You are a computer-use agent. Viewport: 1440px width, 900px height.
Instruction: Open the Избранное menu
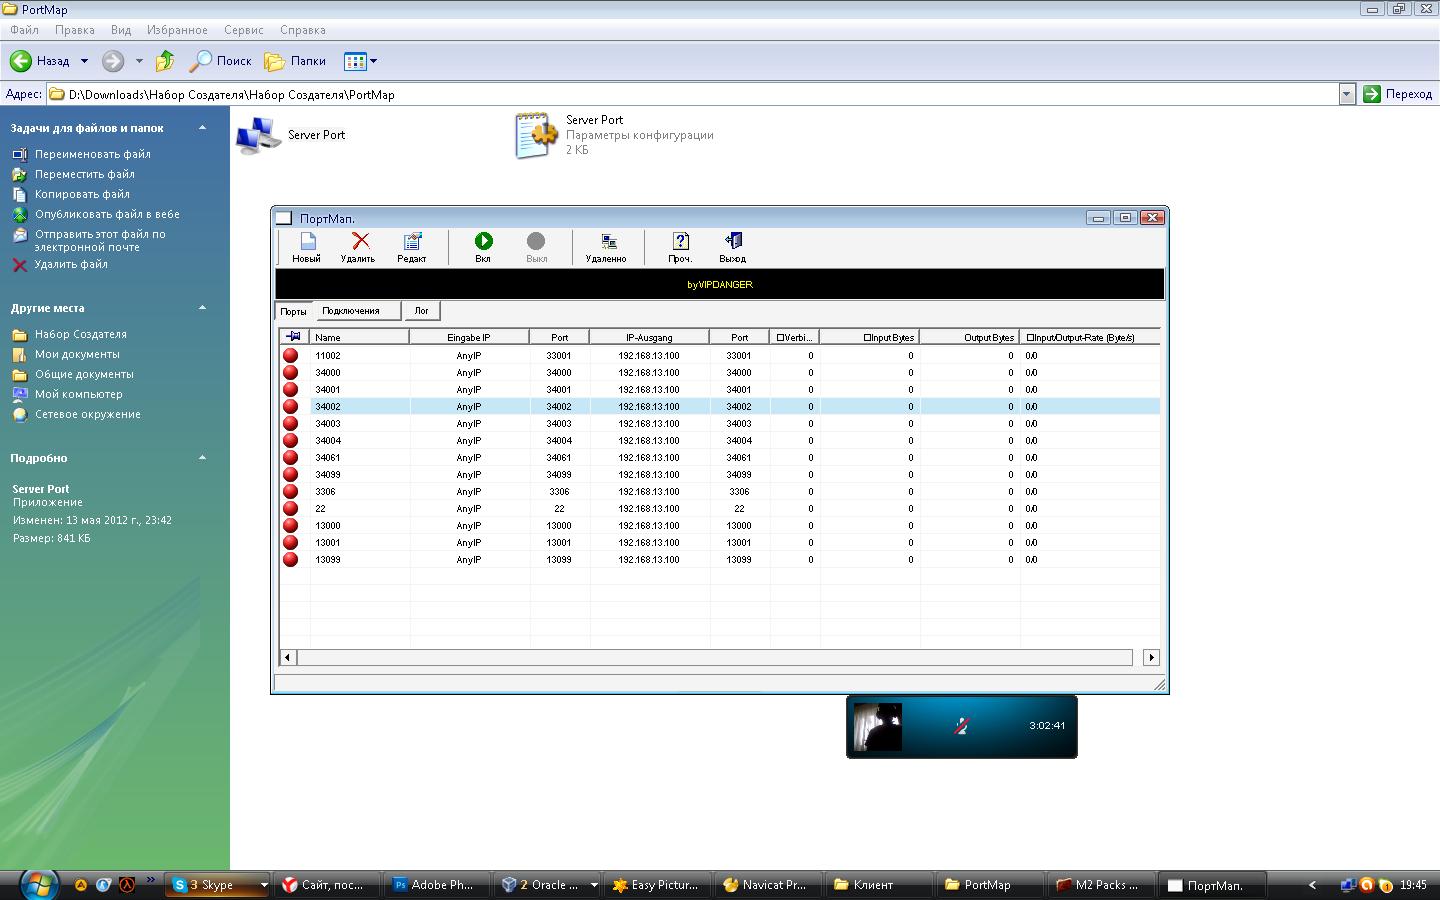(177, 30)
